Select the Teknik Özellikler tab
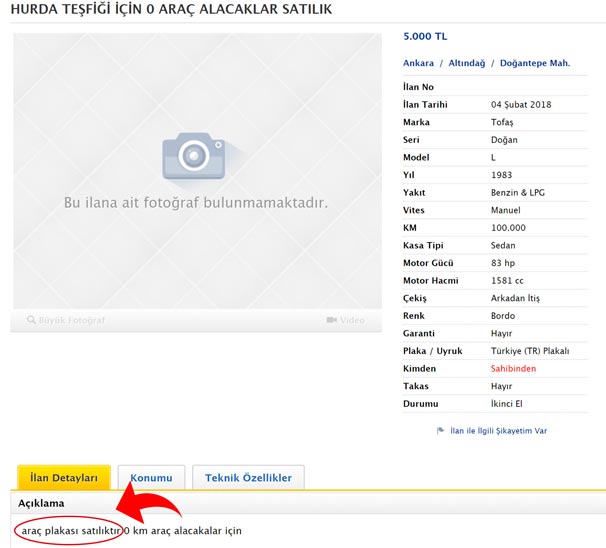The image size is (606, 548). coord(248,478)
